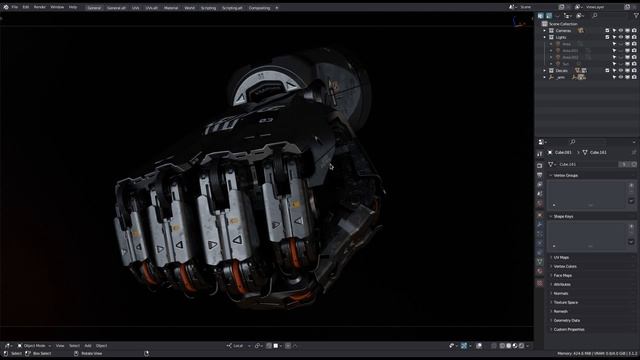Switch to the Scripting workspace tab
Screen dimensions: 640x360
coord(208,8)
